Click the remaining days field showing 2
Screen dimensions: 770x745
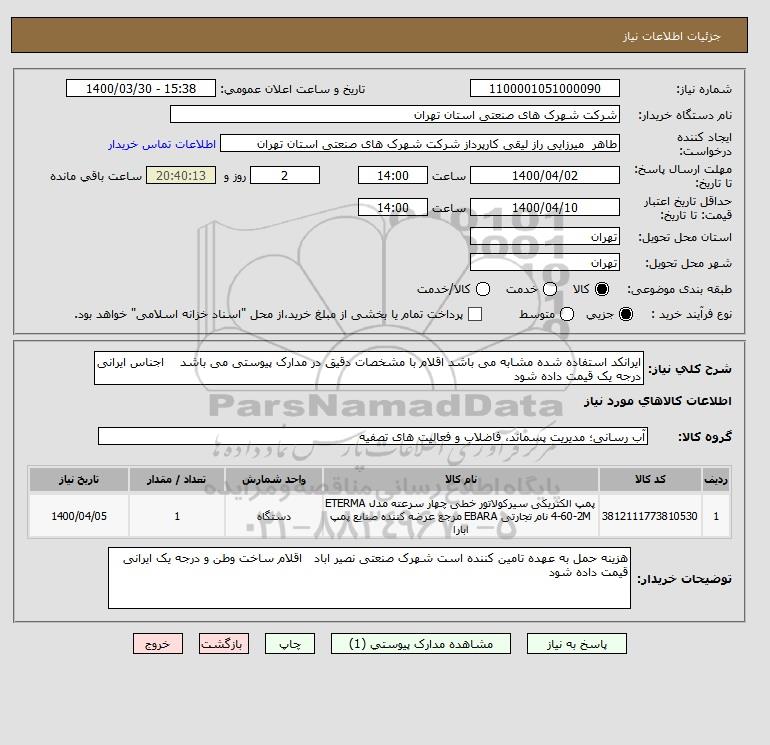[x=285, y=175]
